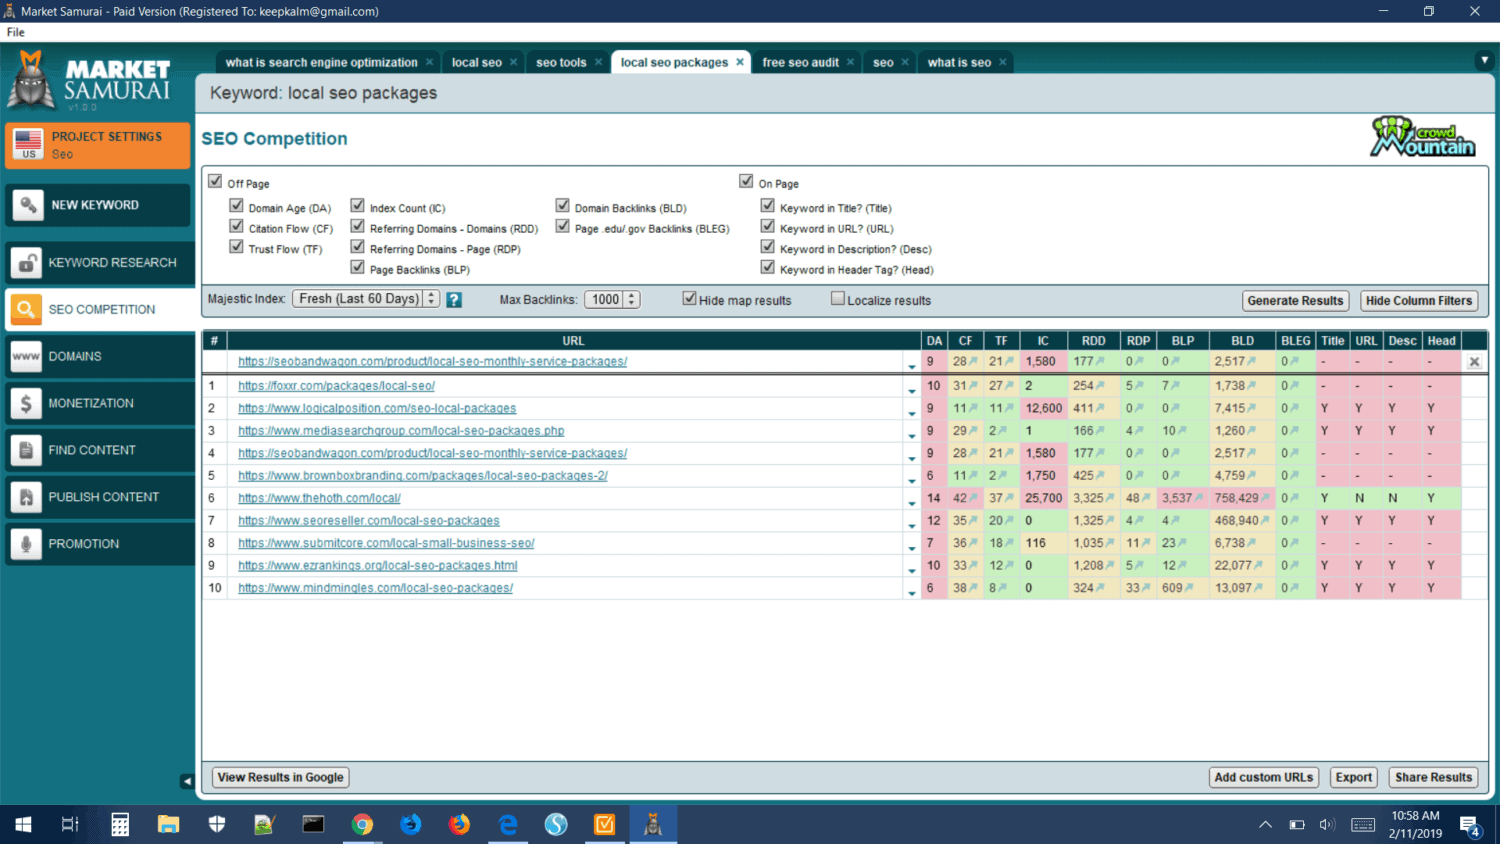The width and height of the screenshot is (1500, 844).
Task: Click the Domains www icon
Action: point(26,357)
